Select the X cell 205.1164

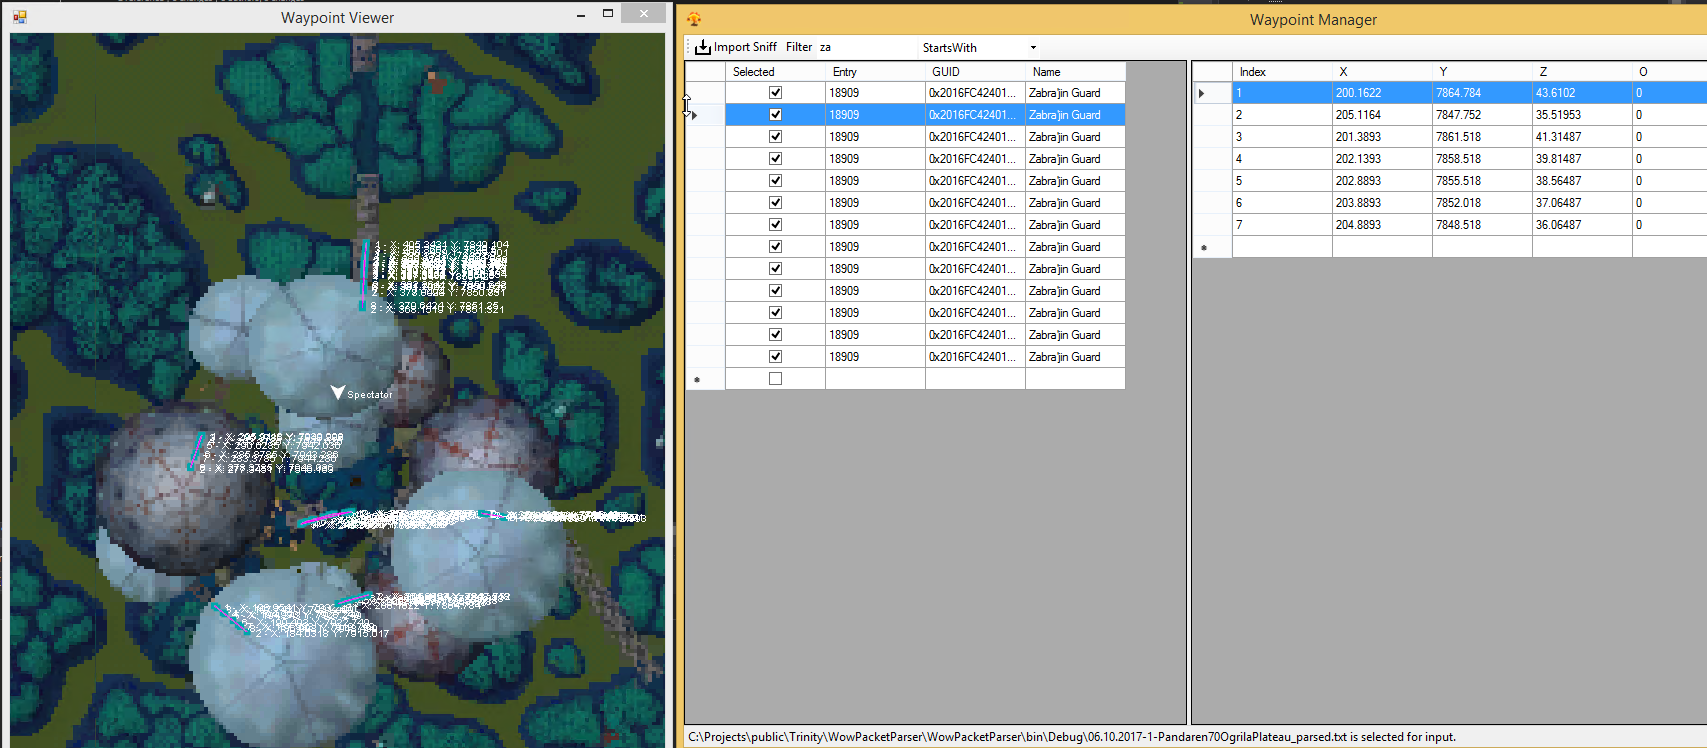click(x=1382, y=115)
